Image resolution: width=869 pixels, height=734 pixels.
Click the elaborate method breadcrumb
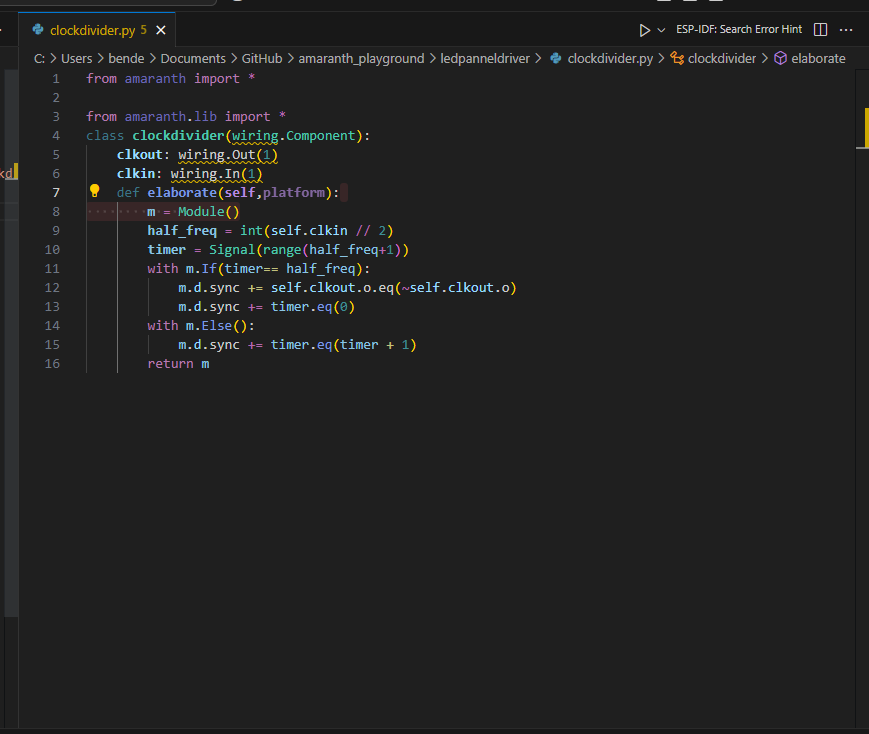[x=817, y=58]
